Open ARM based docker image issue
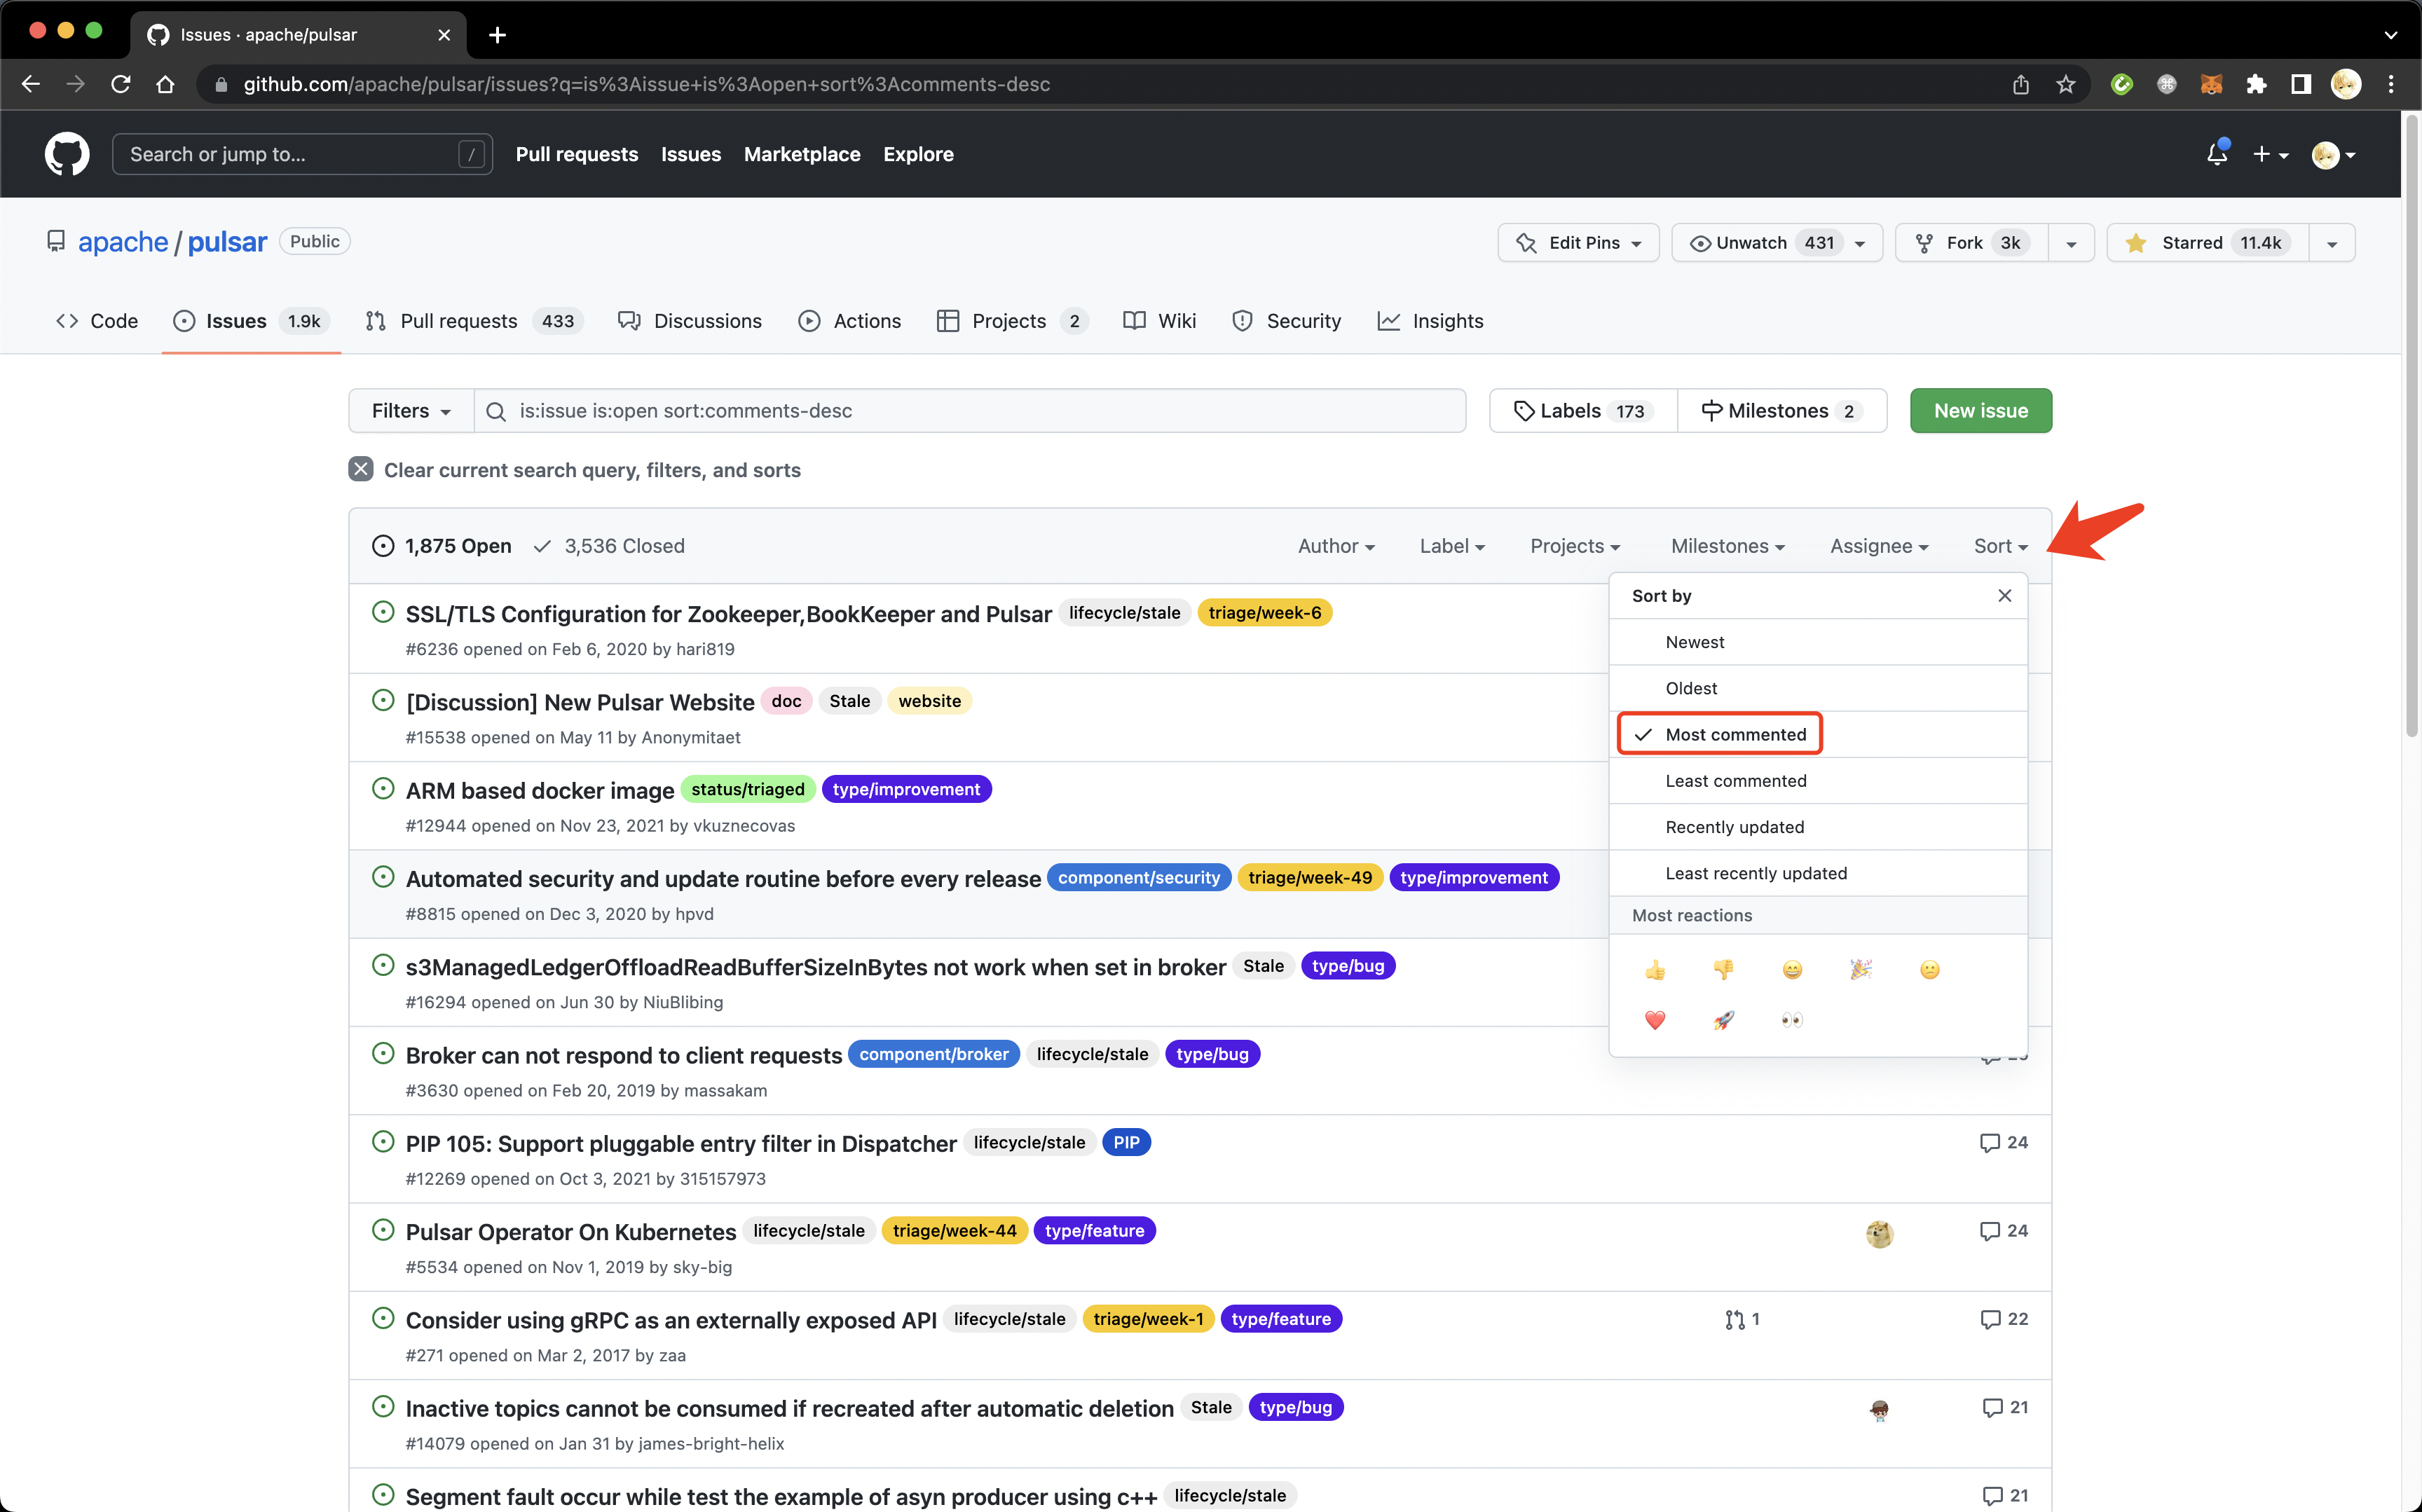 coord(540,790)
